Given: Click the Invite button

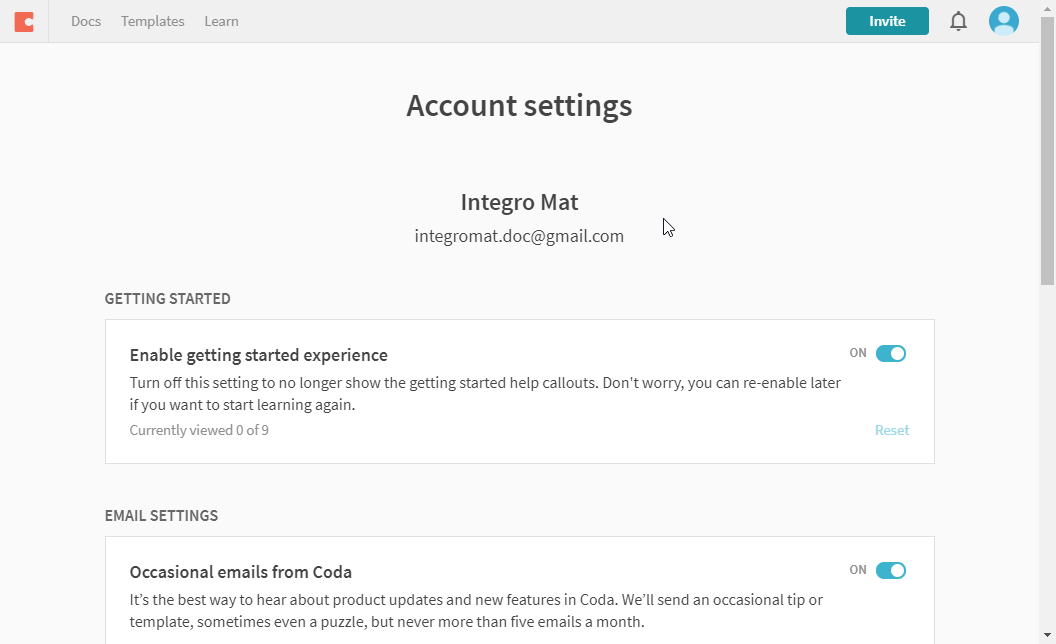Looking at the screenshot, I should (x=887, y=21).
